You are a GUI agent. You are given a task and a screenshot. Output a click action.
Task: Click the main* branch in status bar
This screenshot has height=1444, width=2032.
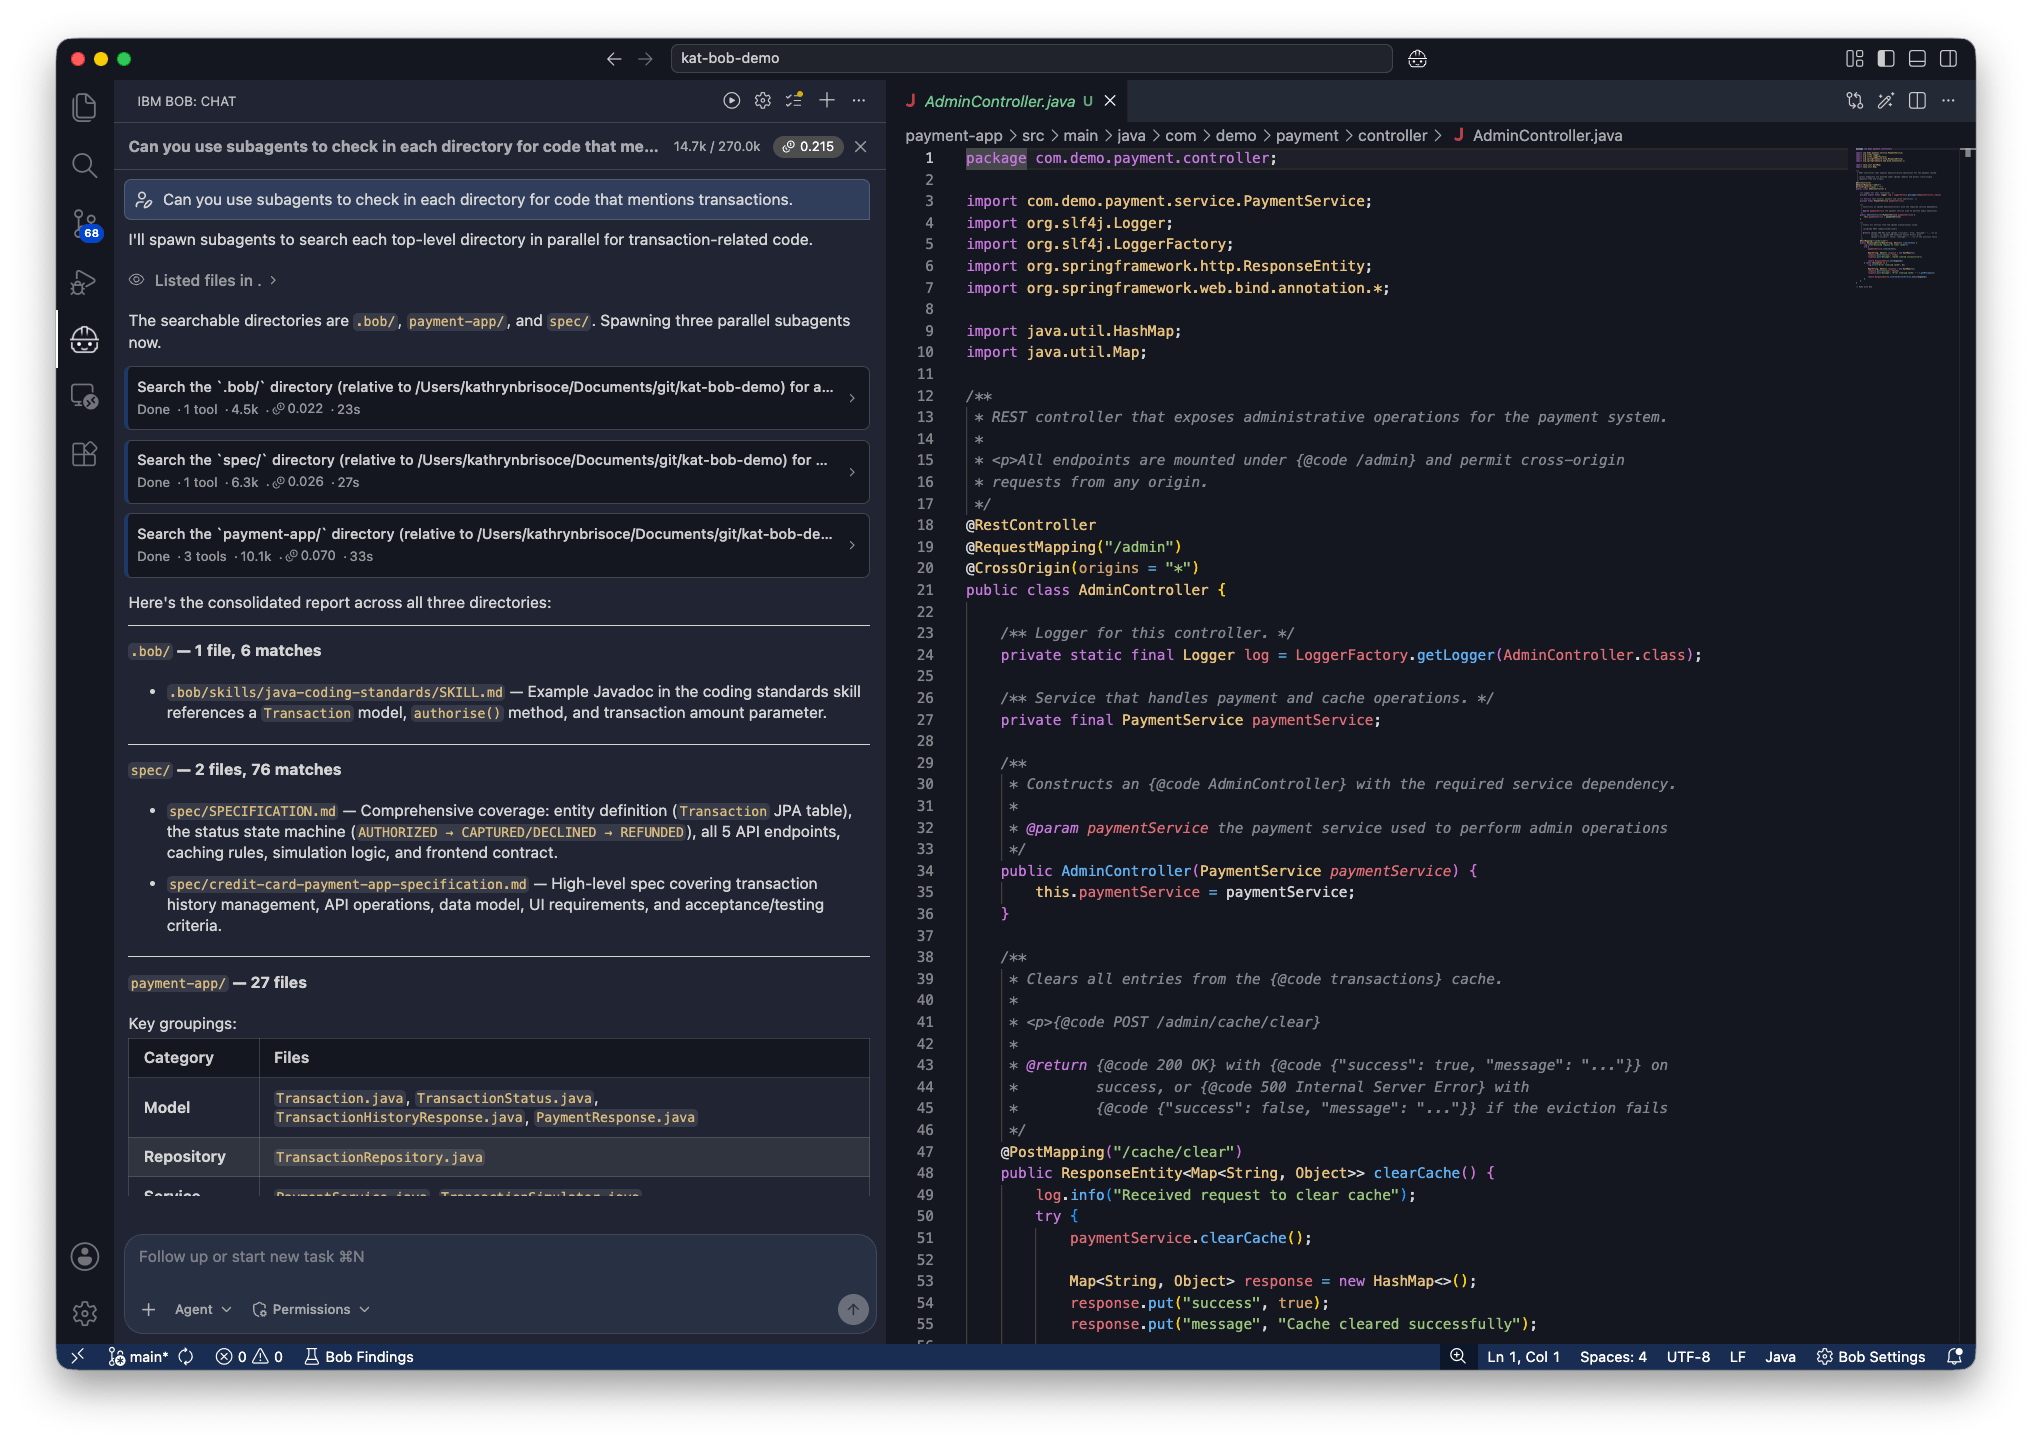point(139,1356)
